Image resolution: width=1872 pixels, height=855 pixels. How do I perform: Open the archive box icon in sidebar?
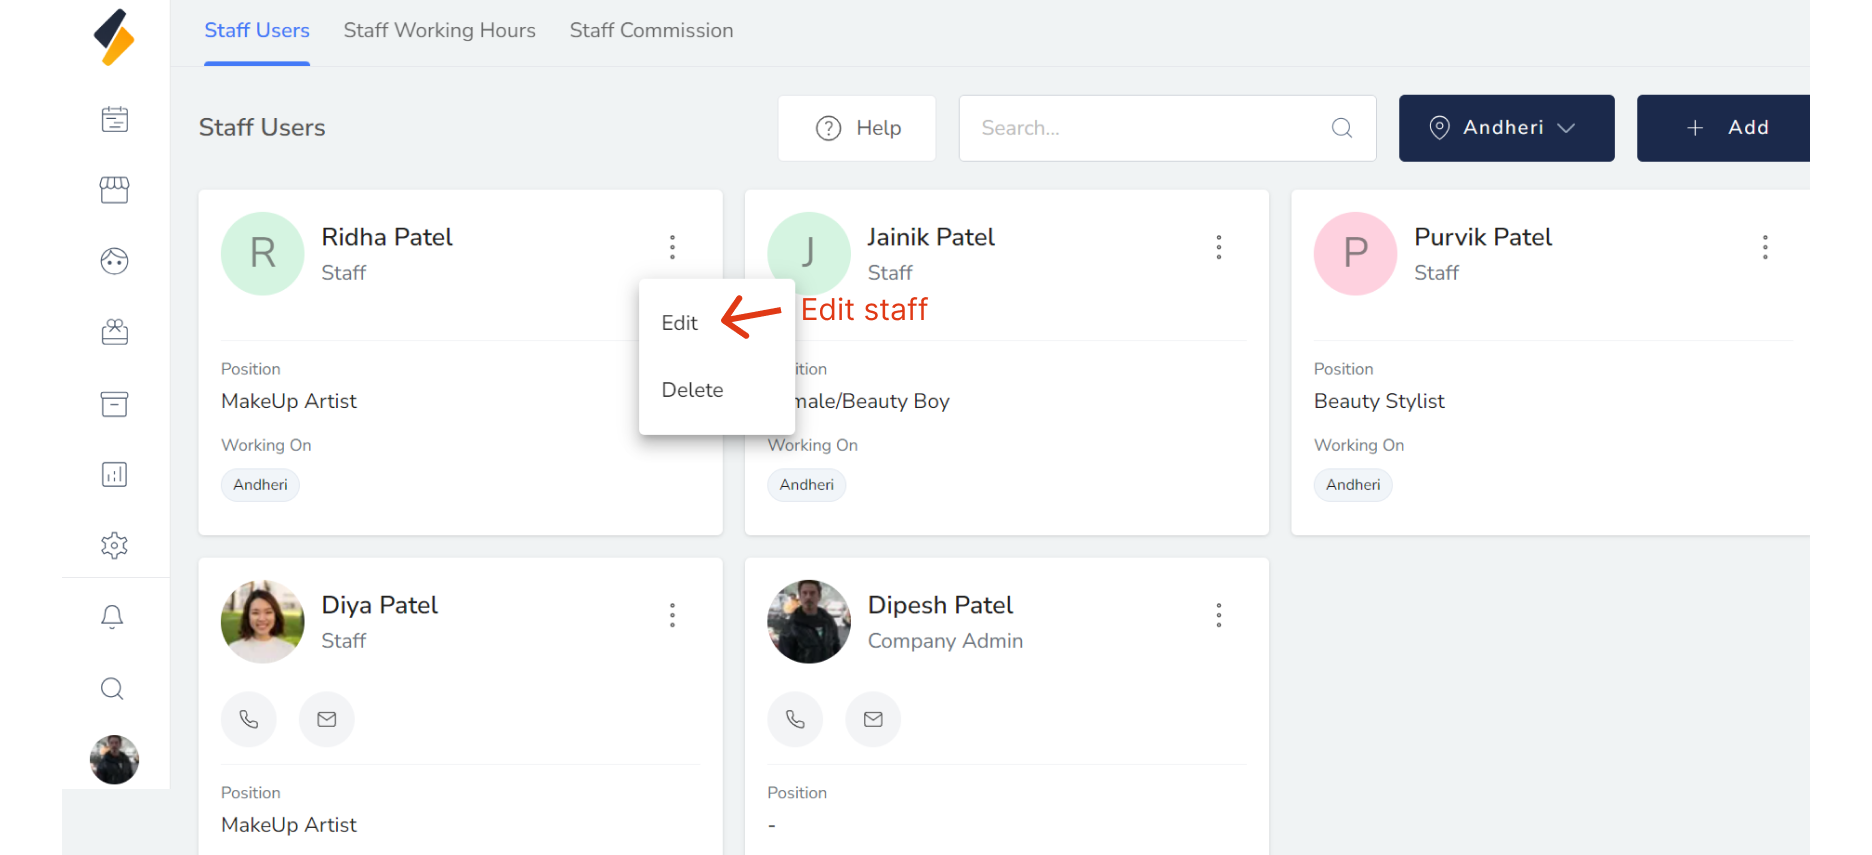click(115, 404)
